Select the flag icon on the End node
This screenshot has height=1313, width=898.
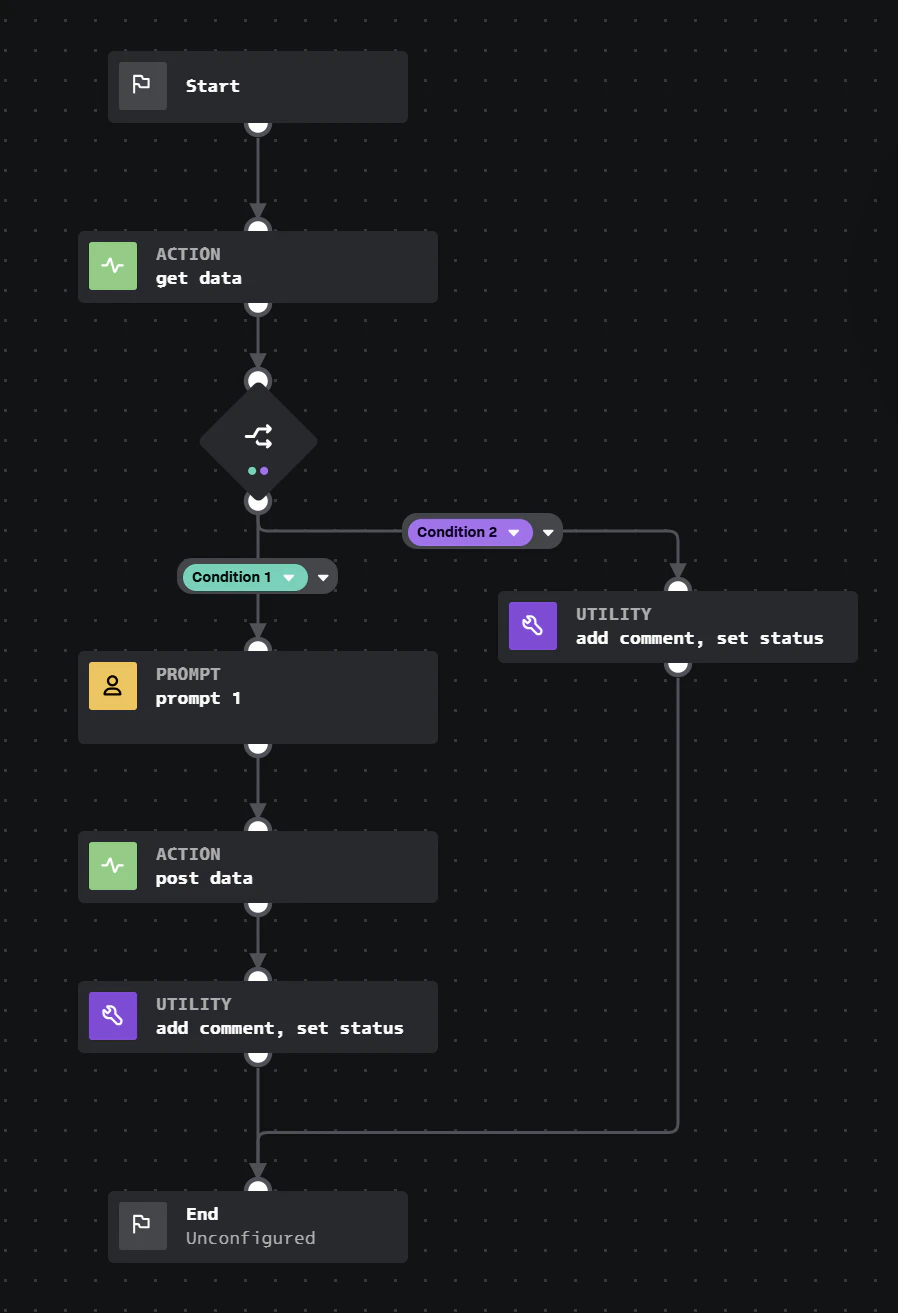[142, 1226]
